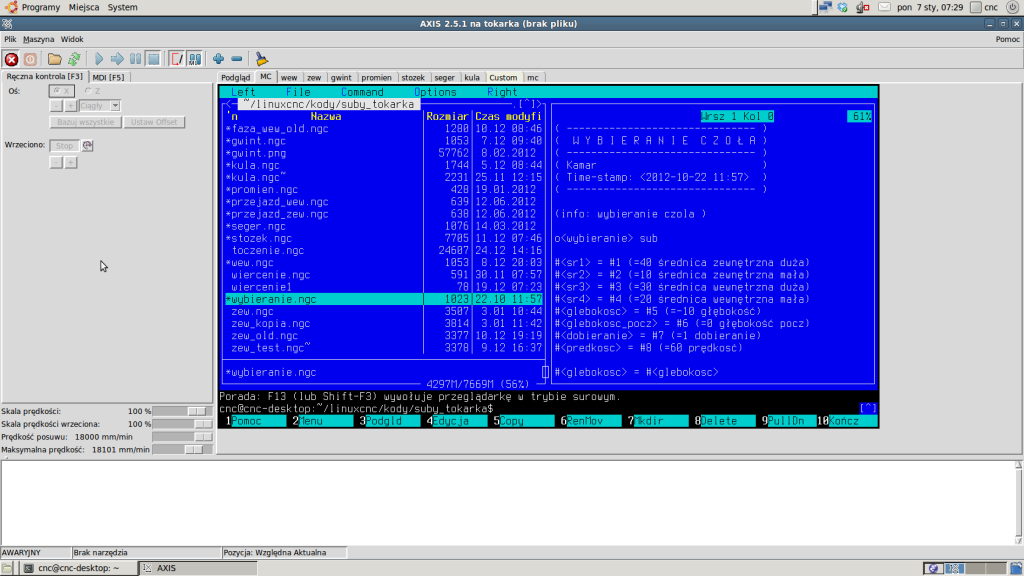The width and height of the screenshot is (1024, 576).
Task: Click the Emergency Stop (estop) toolbar icon
Action: click(x=12, y=58)
